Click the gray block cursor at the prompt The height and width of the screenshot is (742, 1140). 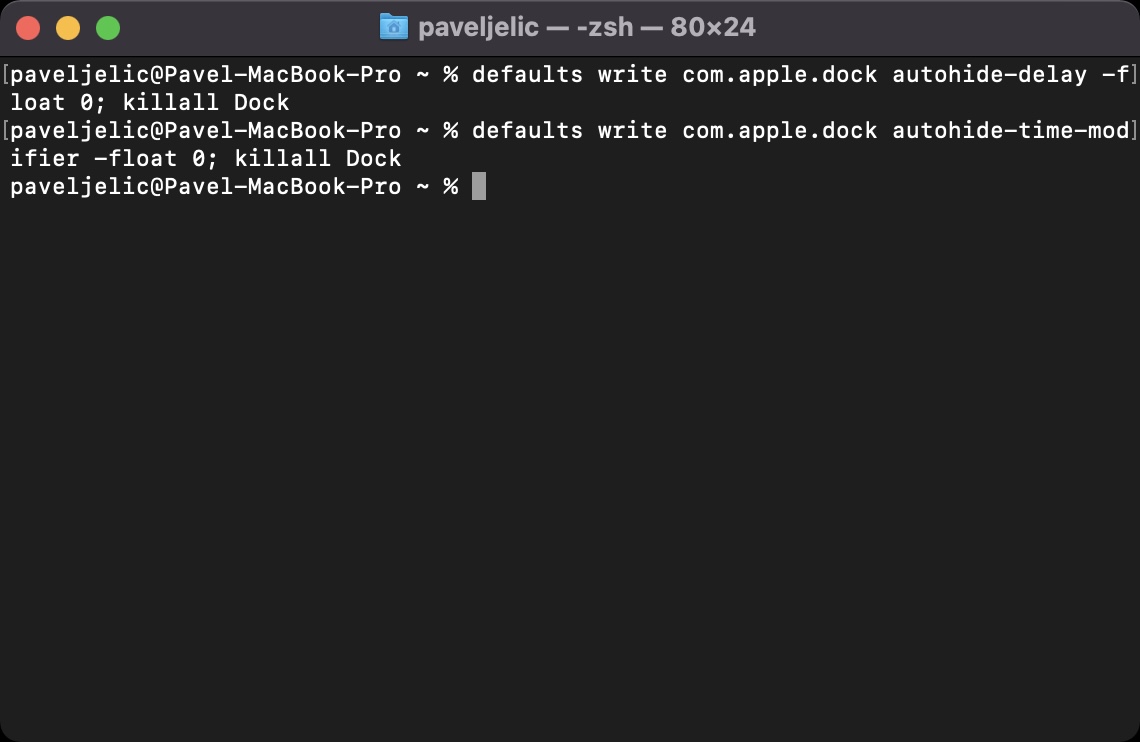[479, 186]
